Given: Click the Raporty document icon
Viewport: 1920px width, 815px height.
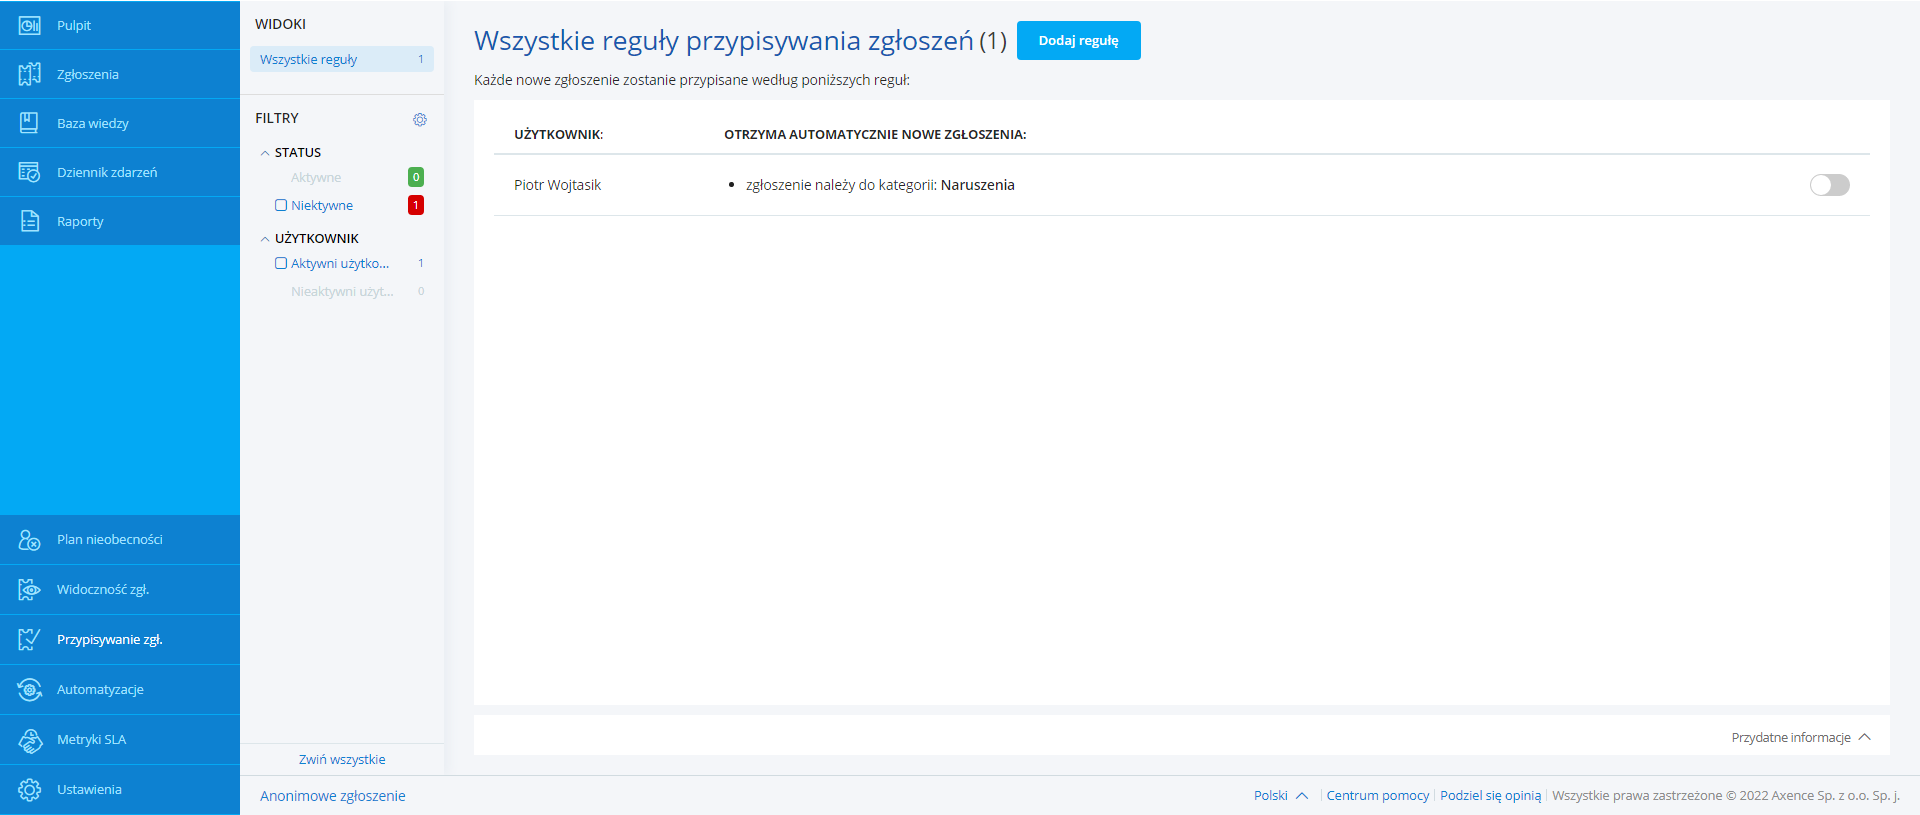Looking at the screenshot, I should [29, 221].
